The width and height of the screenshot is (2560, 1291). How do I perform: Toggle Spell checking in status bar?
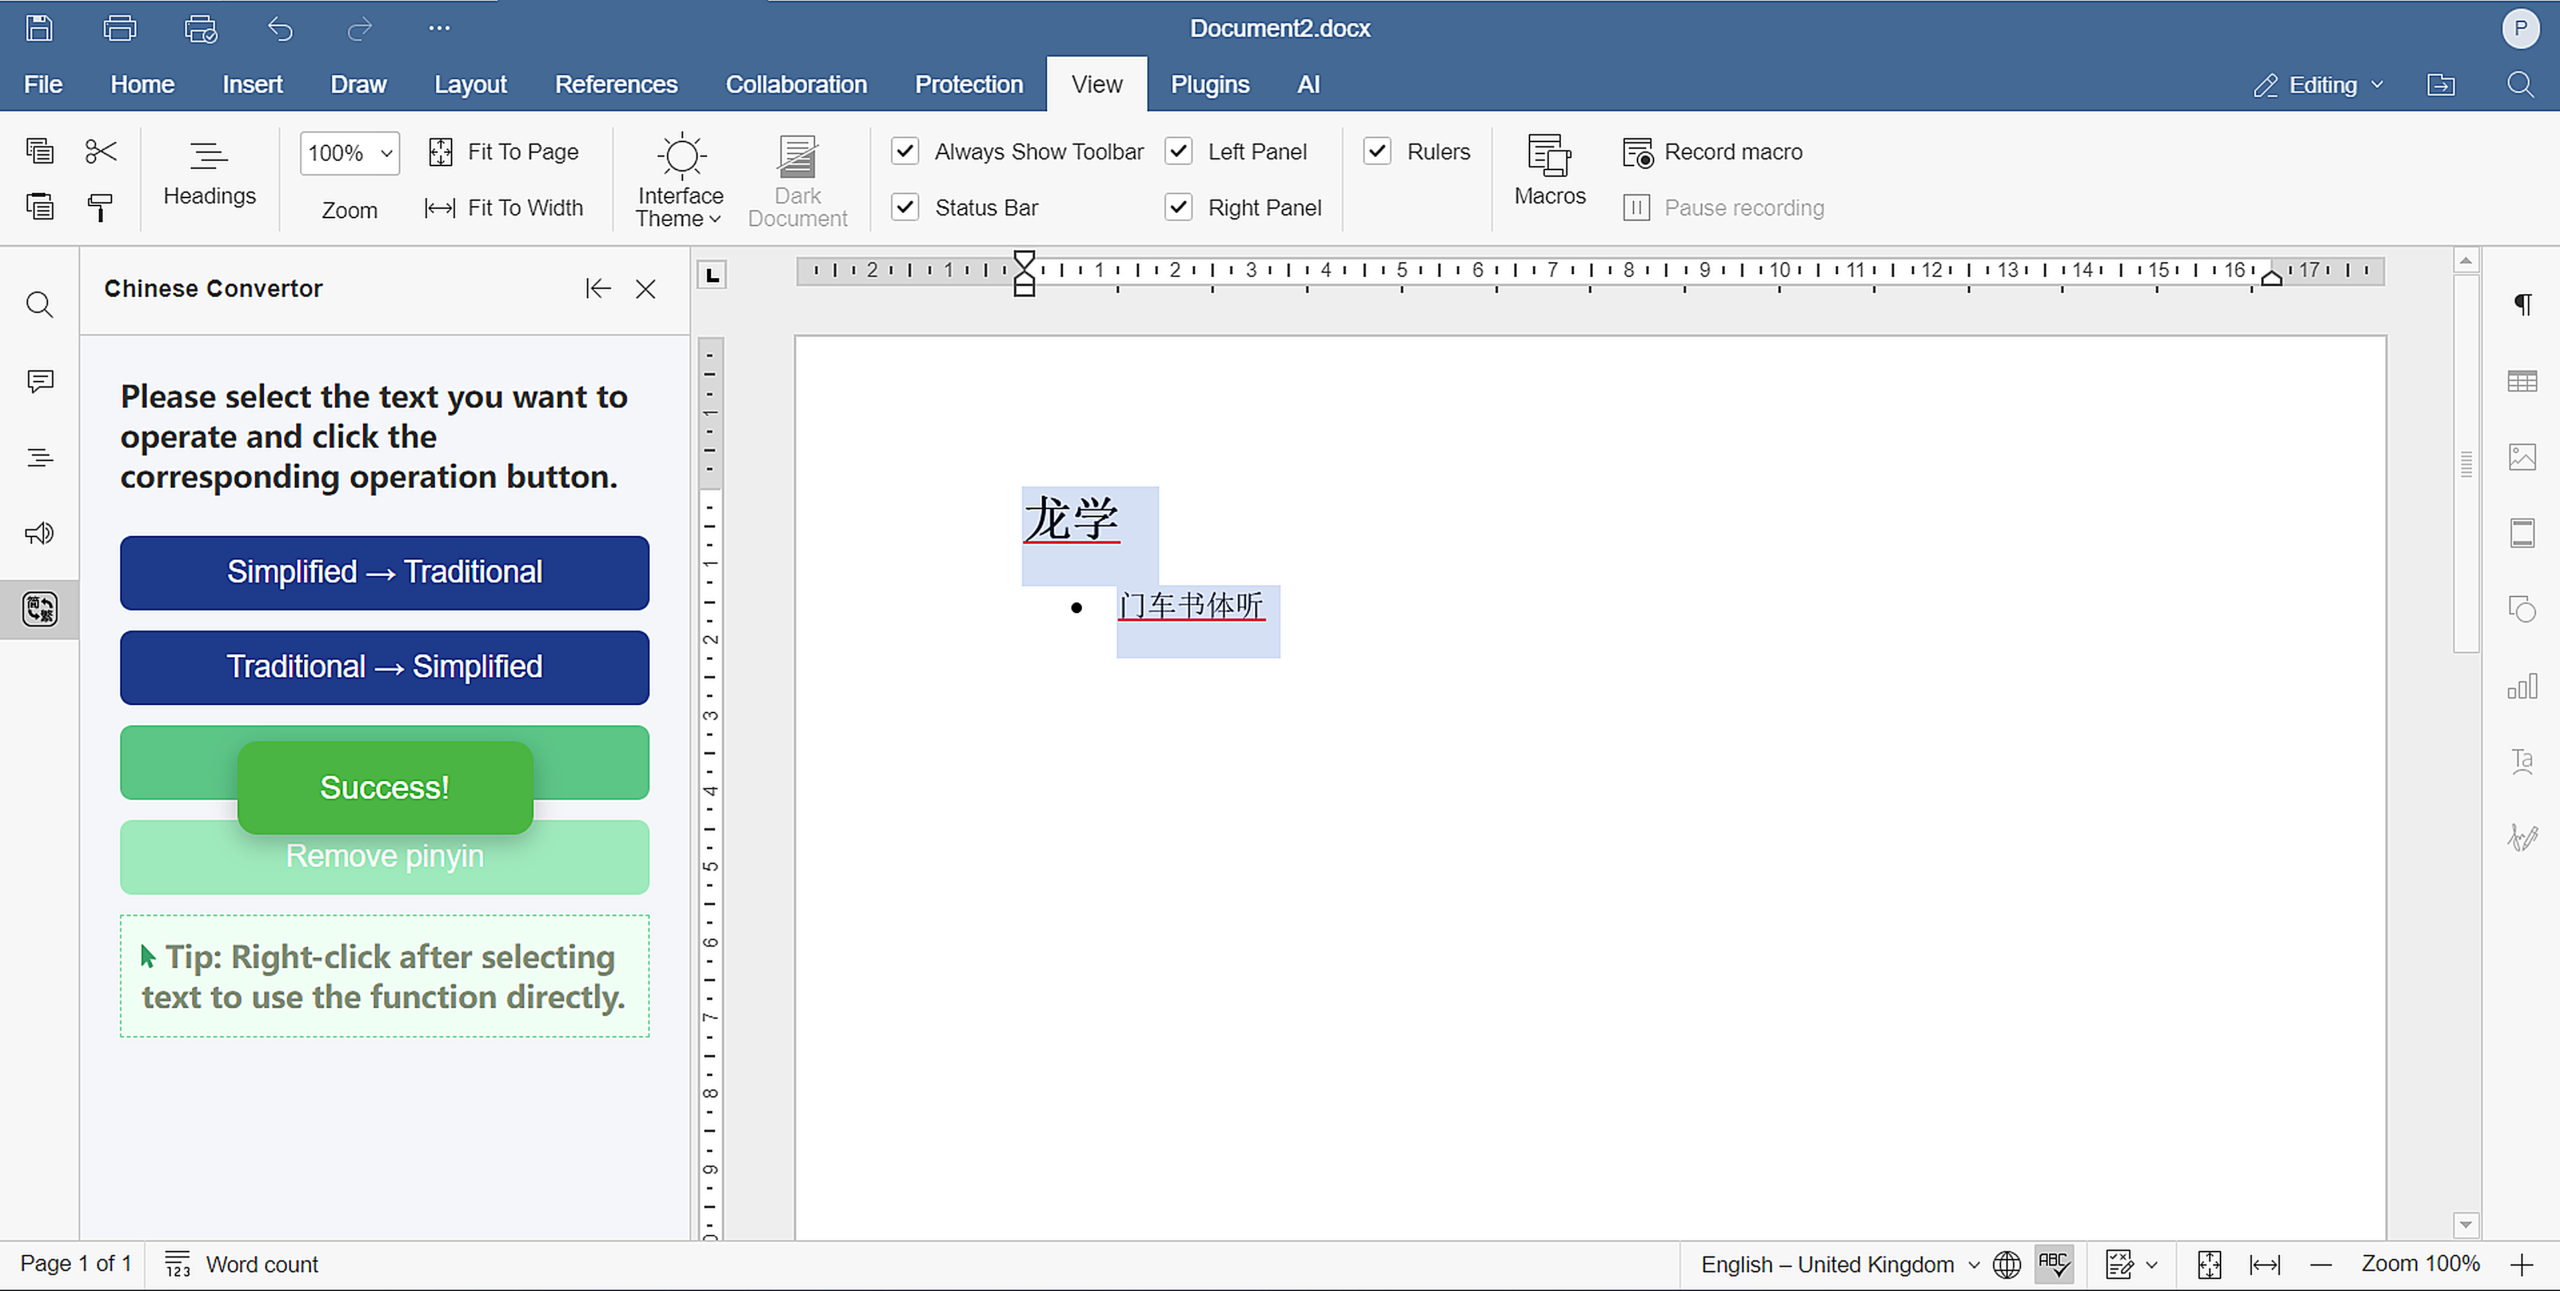(2054, 1264)
